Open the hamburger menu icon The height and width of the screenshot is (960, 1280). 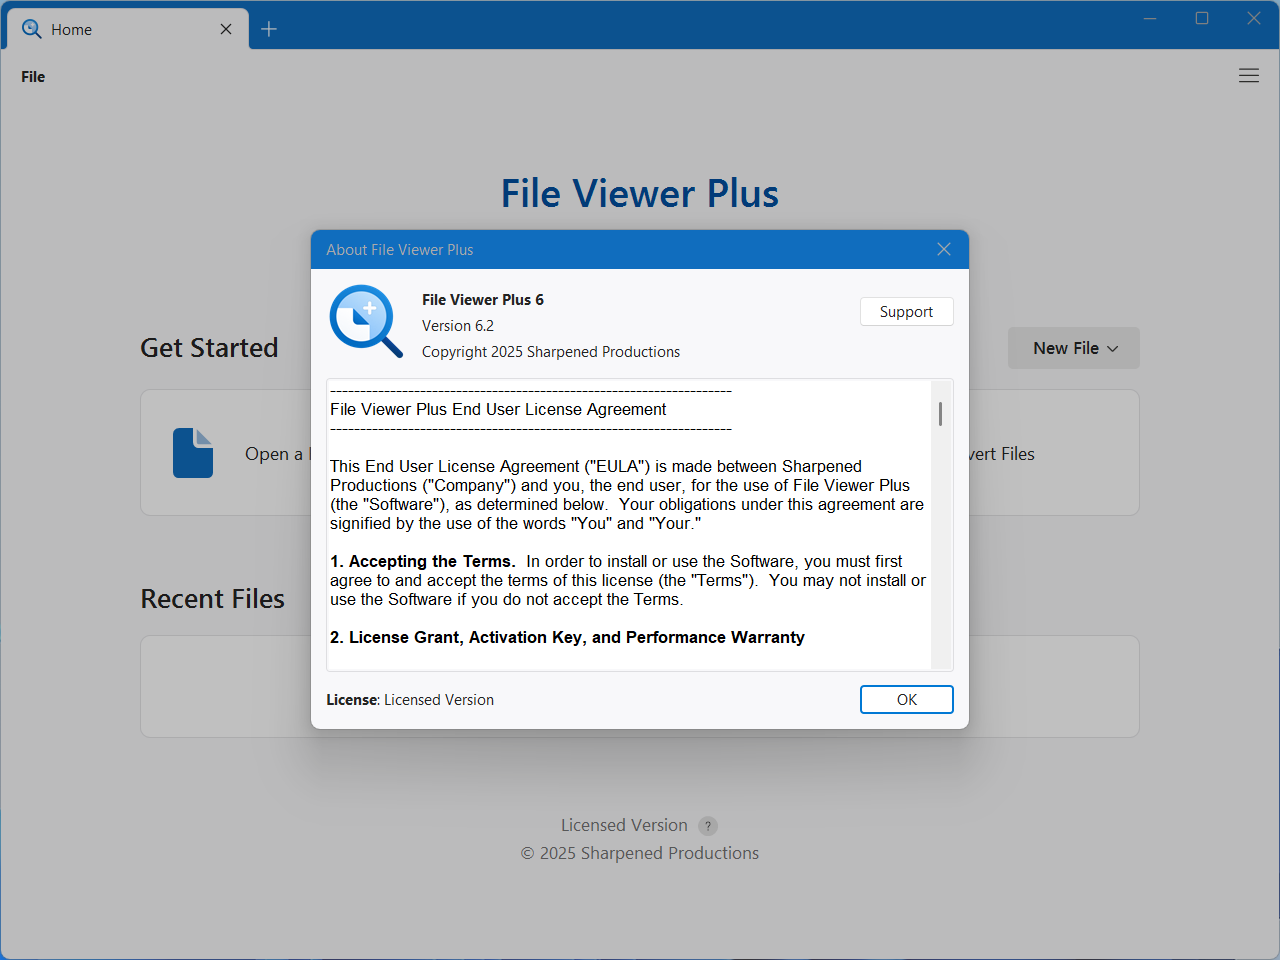click(1248, 76)
